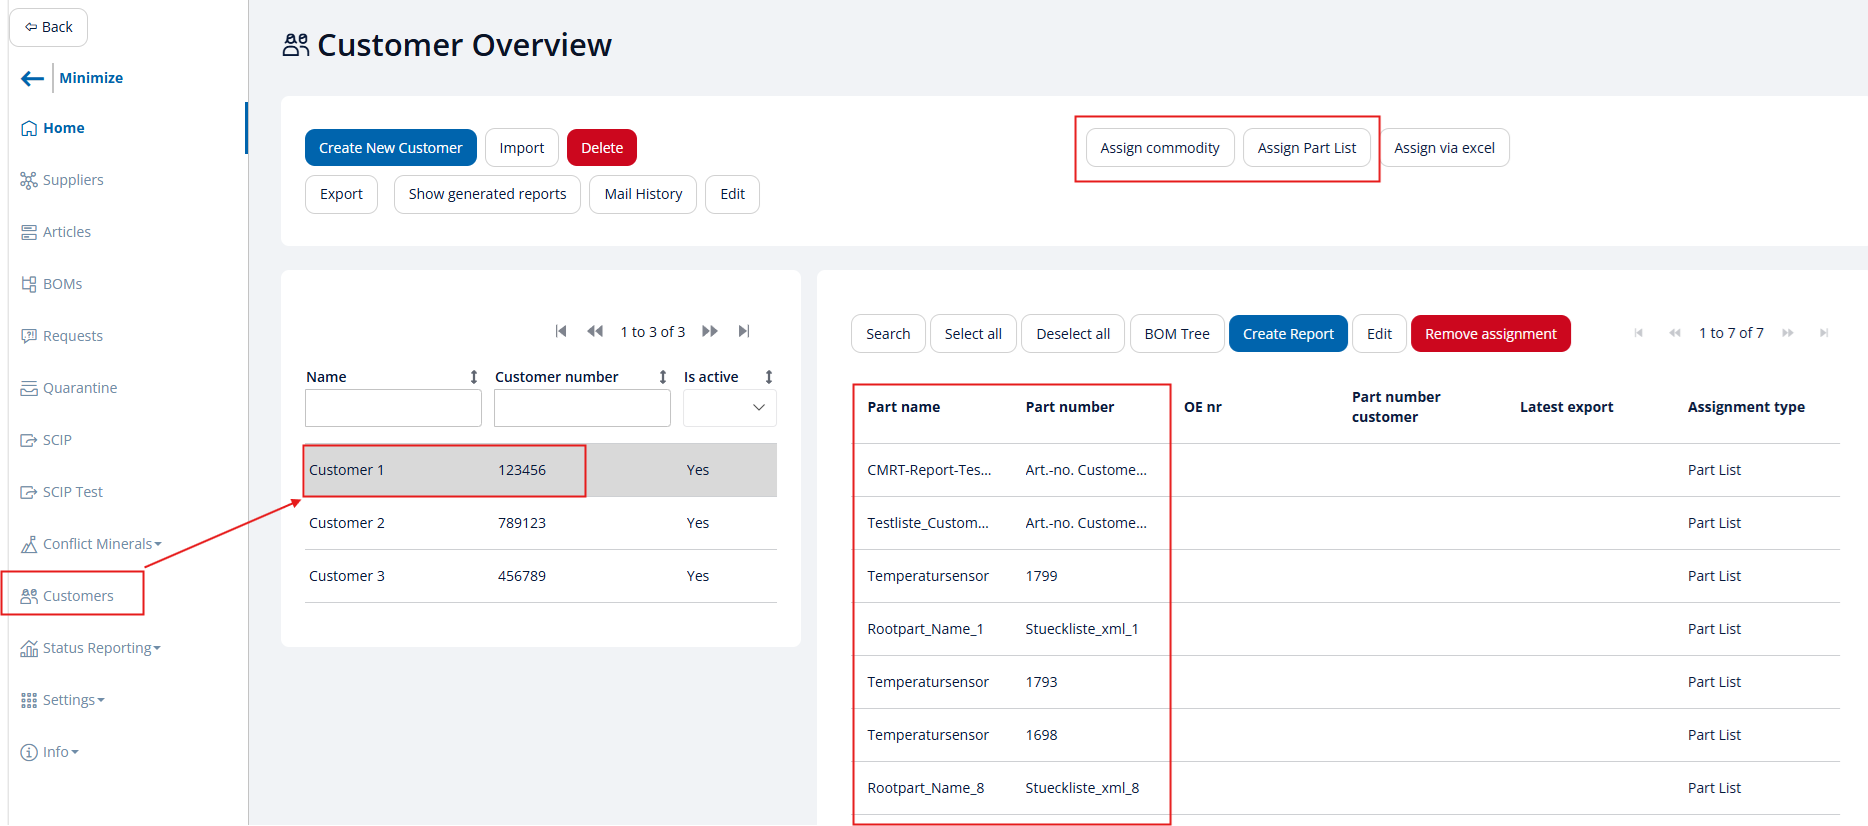Sort customers by Name column arrow
Image resolution: width=1868 pixels, height=826 pixels.
(474, 377)
